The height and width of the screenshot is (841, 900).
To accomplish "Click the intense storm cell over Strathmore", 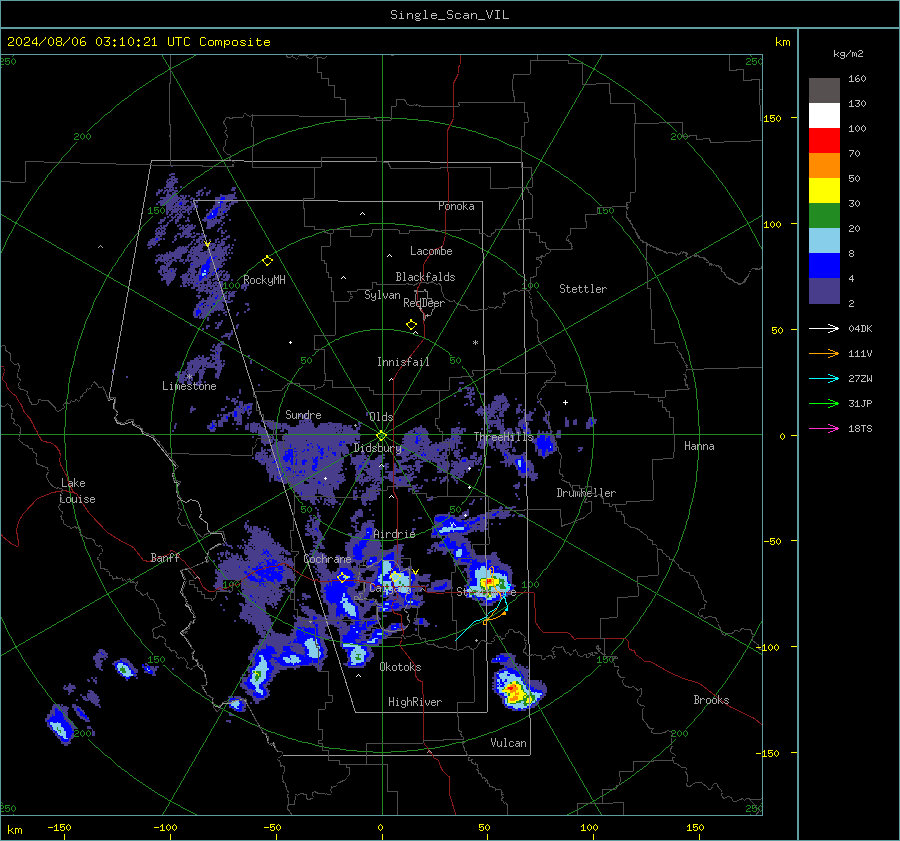I will pos(488,582).
